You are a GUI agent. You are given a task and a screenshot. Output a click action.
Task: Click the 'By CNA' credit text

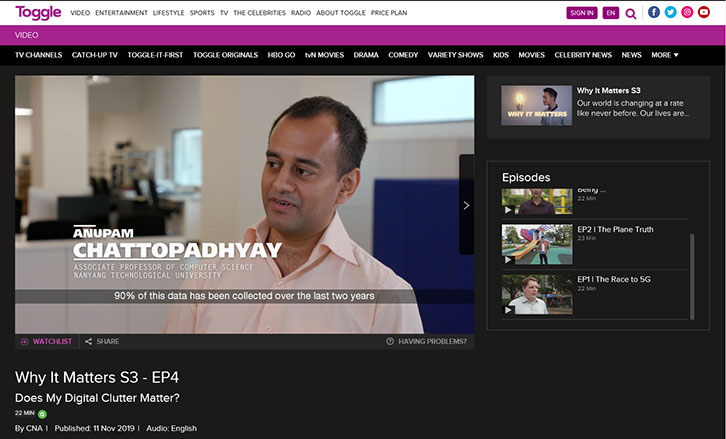pos(28,428)
